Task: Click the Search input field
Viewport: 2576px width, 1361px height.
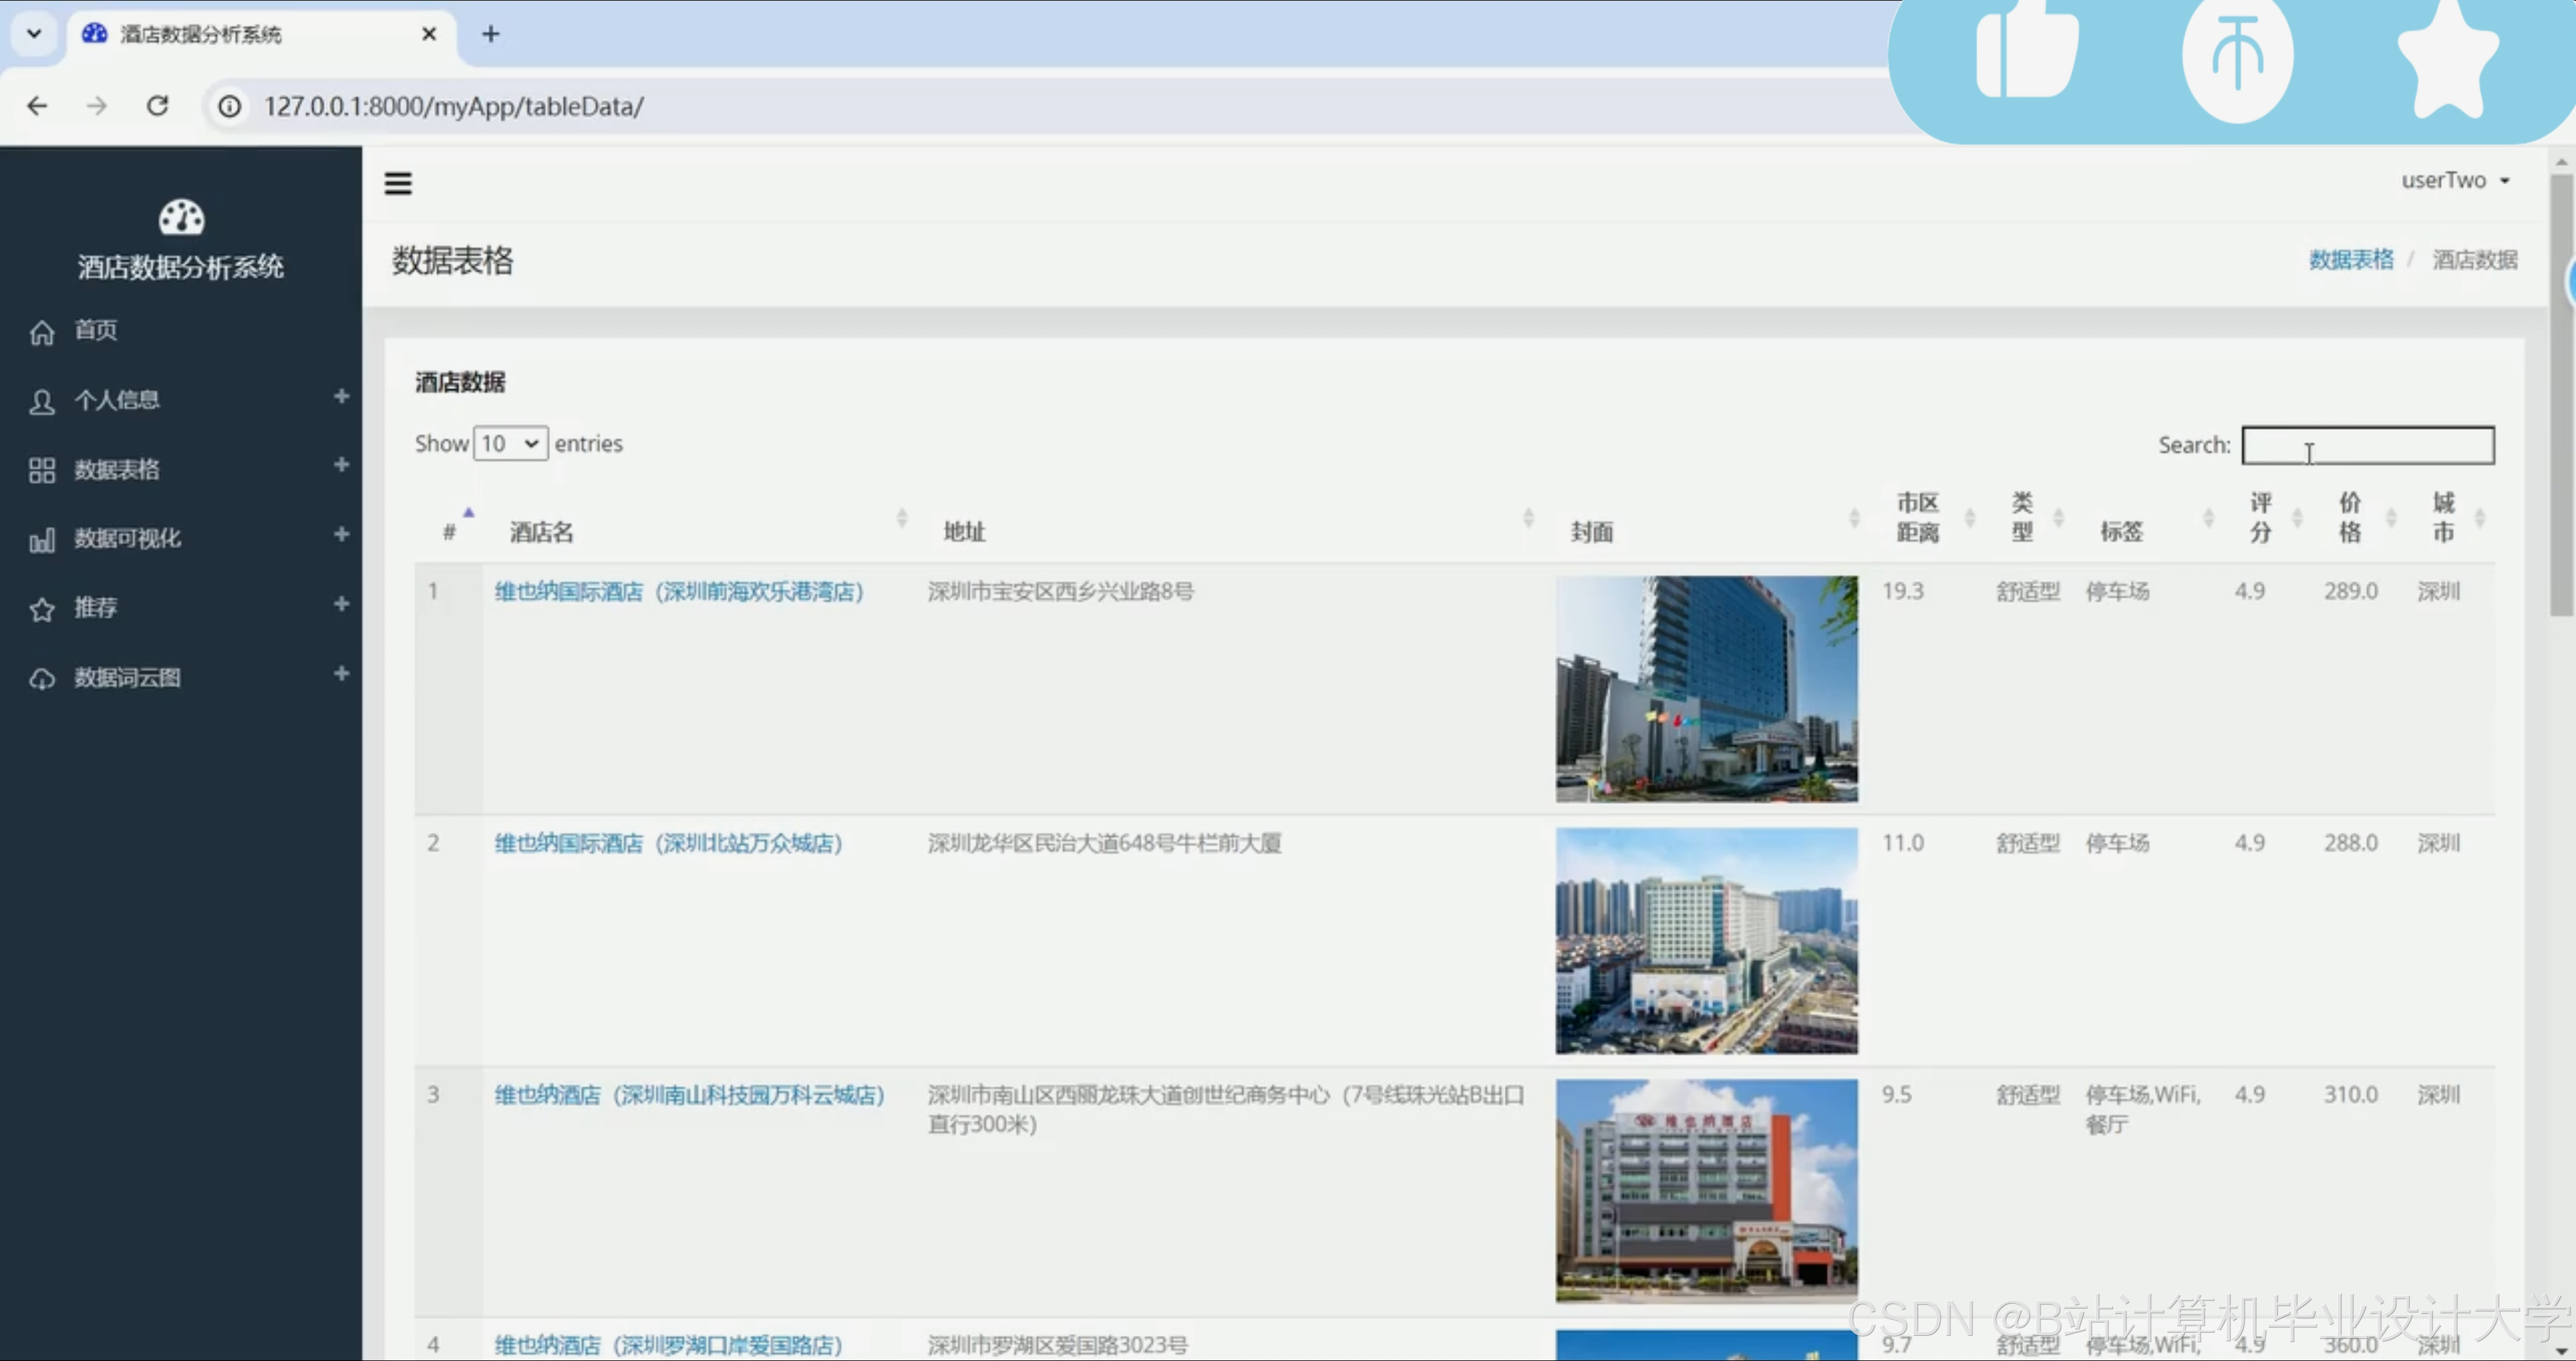Action: 2367,445
